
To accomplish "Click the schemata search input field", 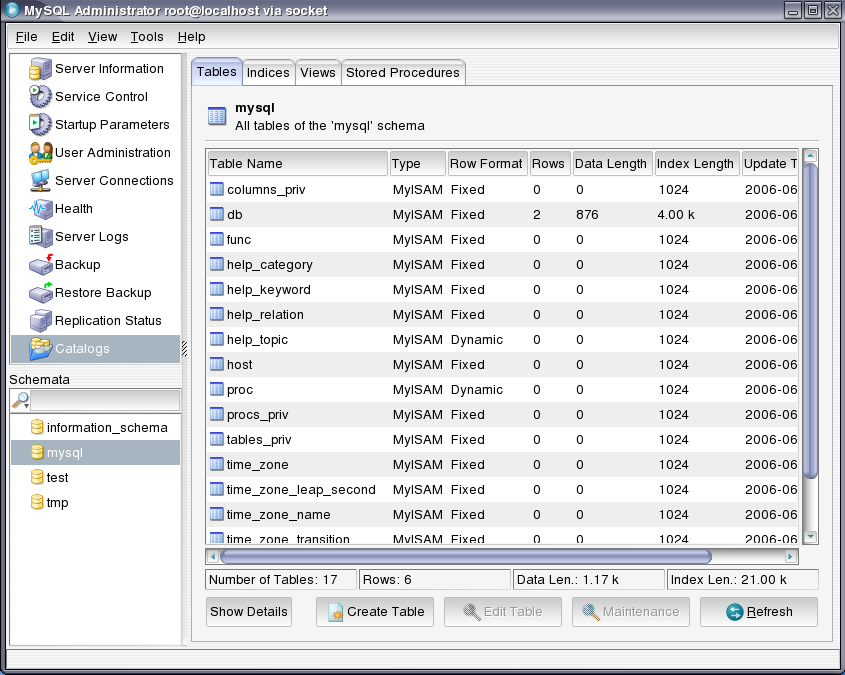I will pyautogui.click(x=105, y=400).
